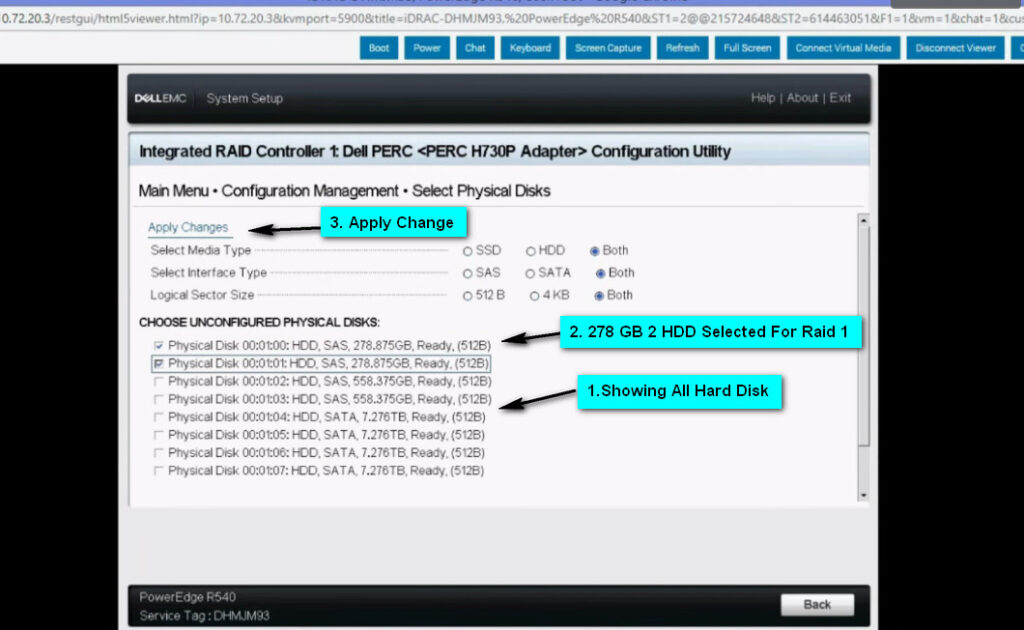Open the About link
This screenshot has height=630, width=1024.
[802, 98]
